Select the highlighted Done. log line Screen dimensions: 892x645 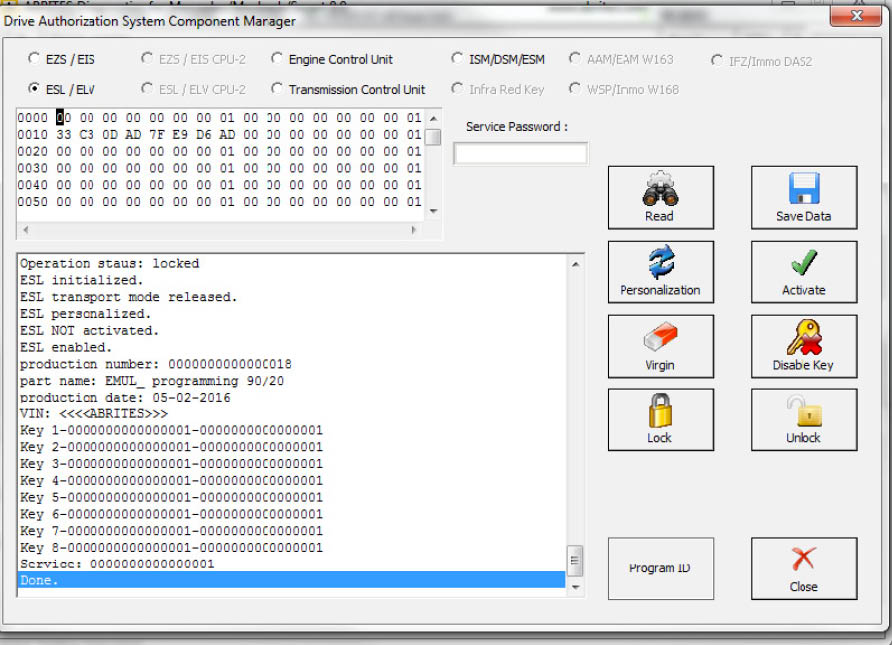pos(290,581)
